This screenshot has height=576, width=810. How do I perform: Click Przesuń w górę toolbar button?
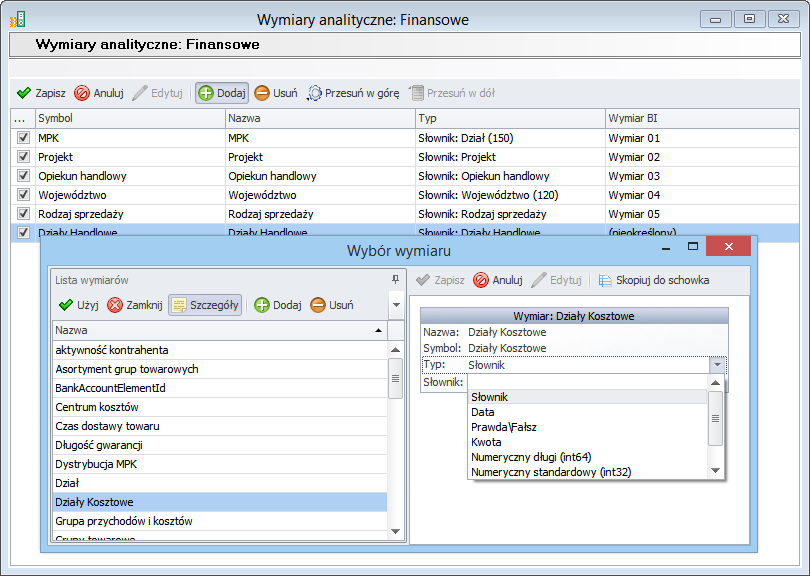click(x=353, y=93)
